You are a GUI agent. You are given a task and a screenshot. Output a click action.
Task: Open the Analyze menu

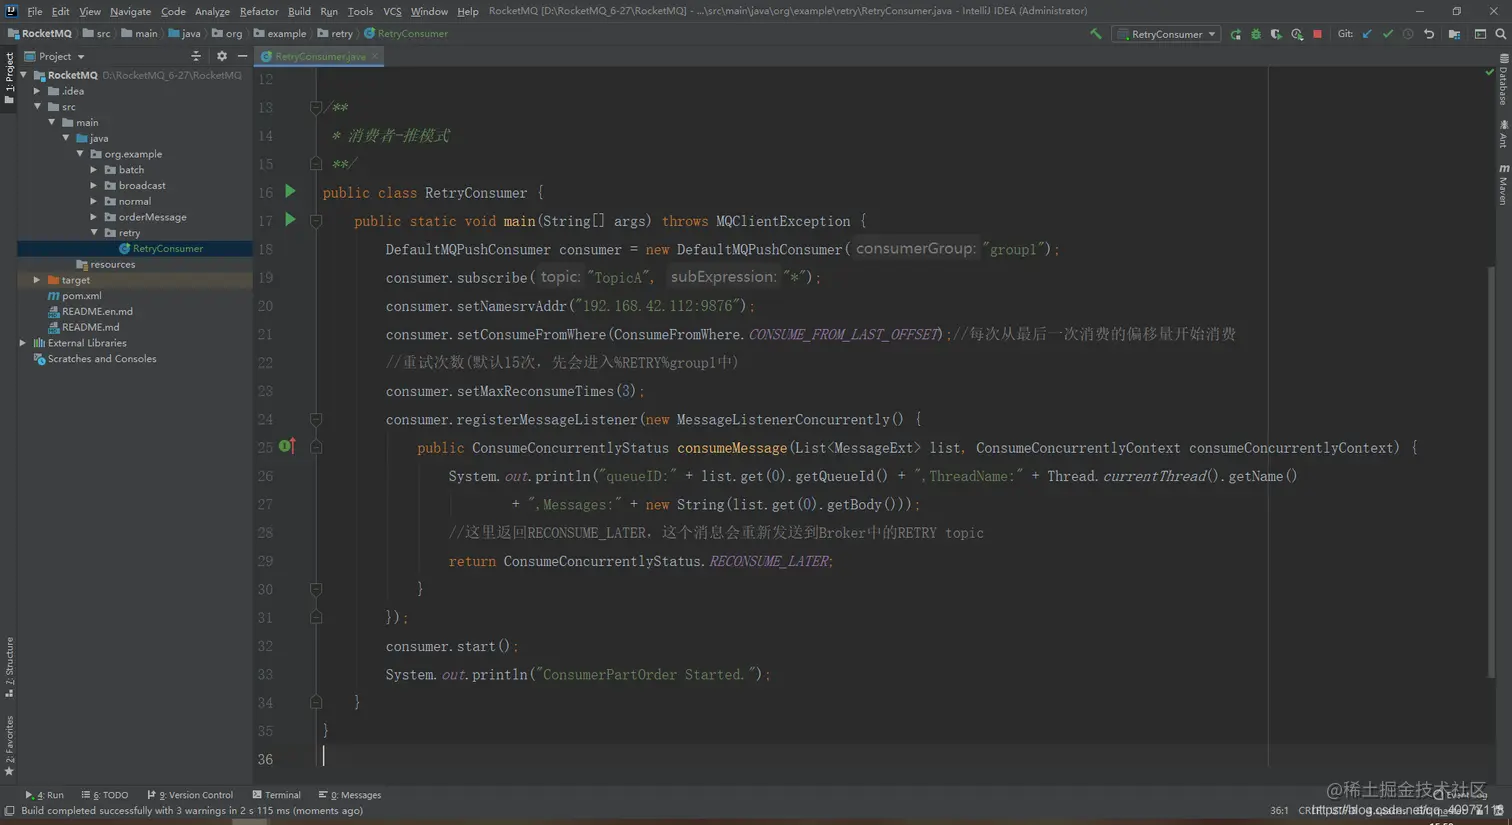(212, 11)
